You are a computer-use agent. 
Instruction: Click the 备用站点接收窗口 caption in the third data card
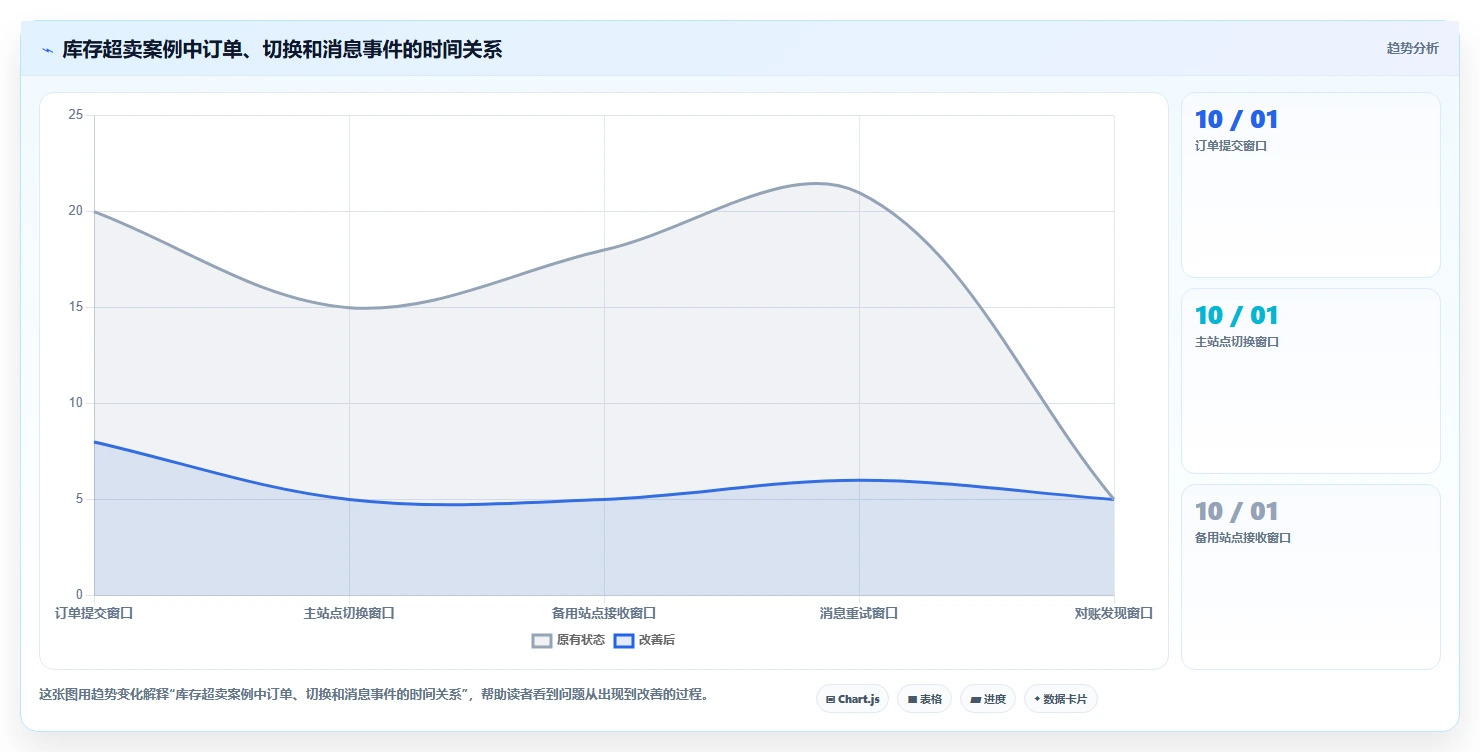1243,537
